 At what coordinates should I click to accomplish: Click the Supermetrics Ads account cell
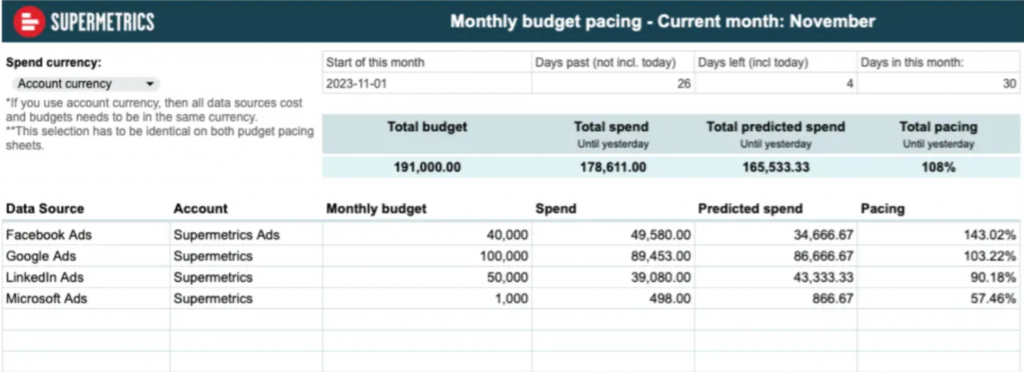coord(246,235)
